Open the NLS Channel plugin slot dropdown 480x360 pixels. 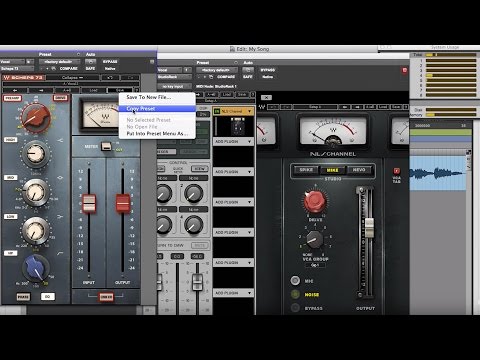click(x=249, y=111)
